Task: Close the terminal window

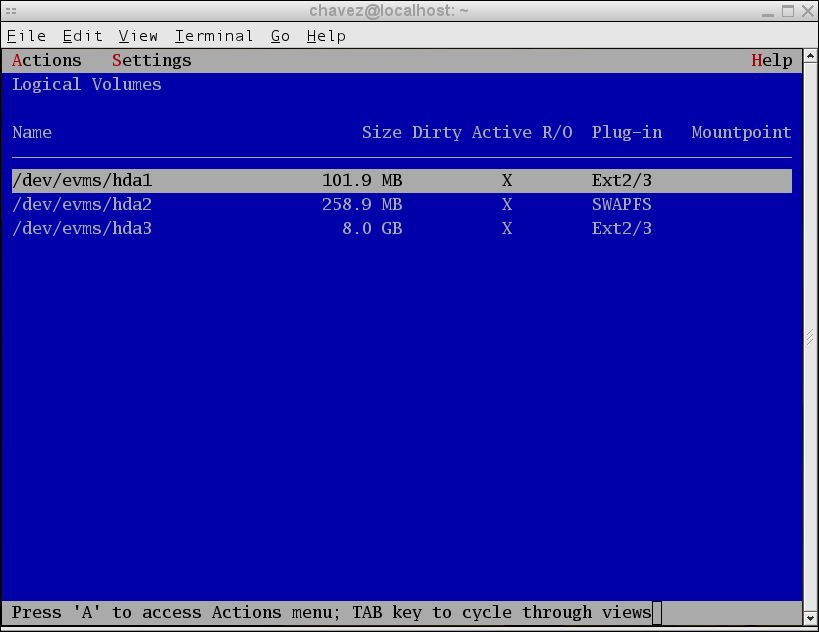Action: coord(806,11)
